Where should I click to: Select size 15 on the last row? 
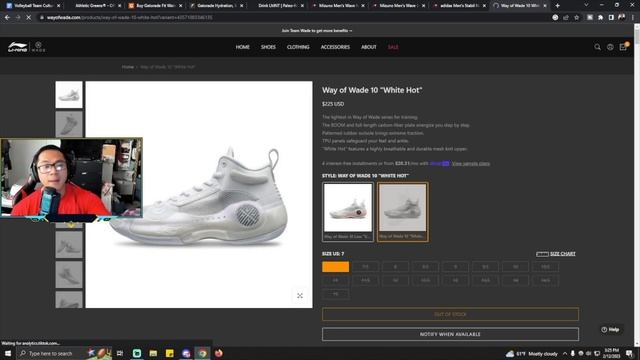click(x=336, y=294)
